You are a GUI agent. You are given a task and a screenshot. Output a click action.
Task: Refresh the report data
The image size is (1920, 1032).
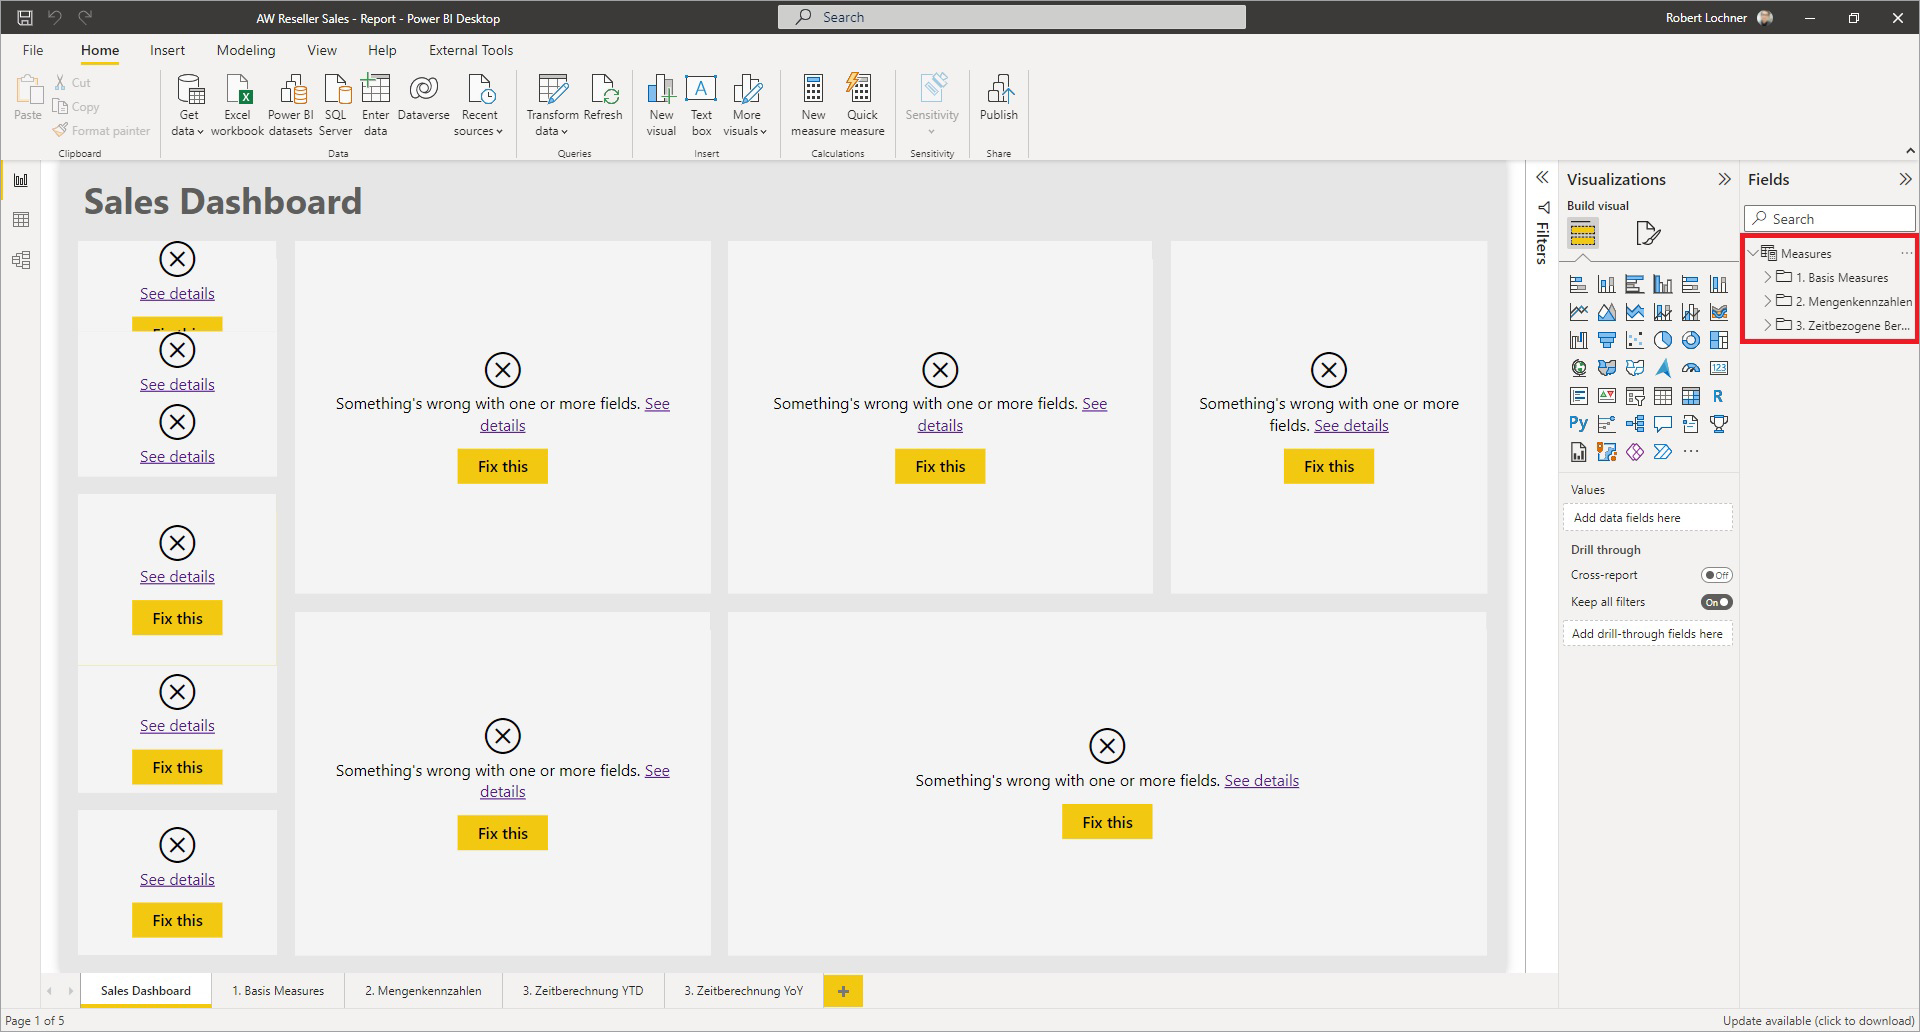pos(603,97)
